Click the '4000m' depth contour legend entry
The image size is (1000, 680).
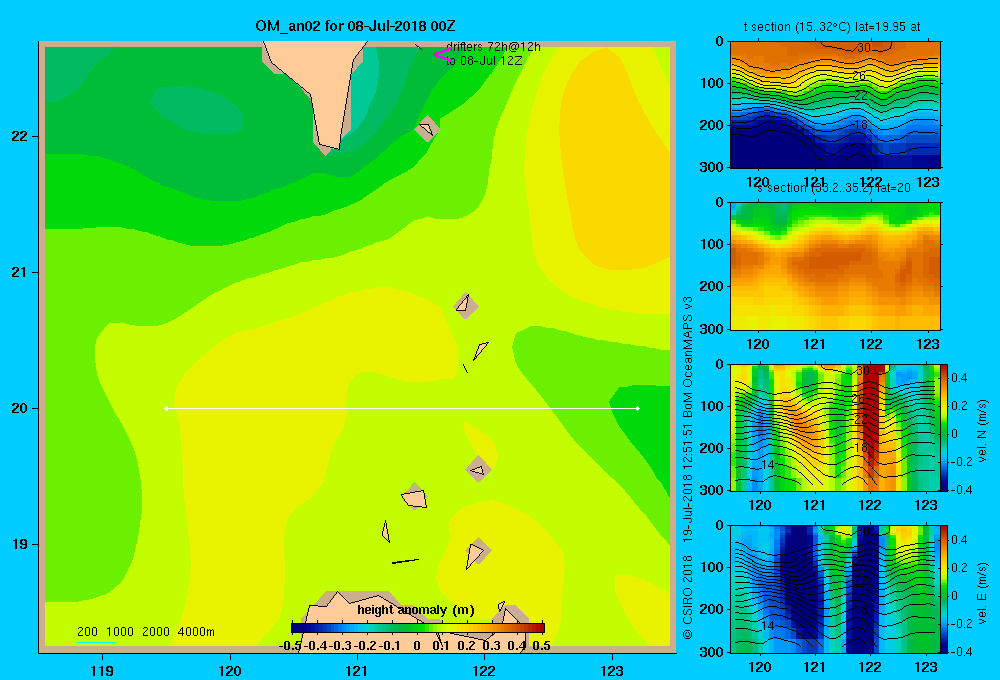coord(196,632)
